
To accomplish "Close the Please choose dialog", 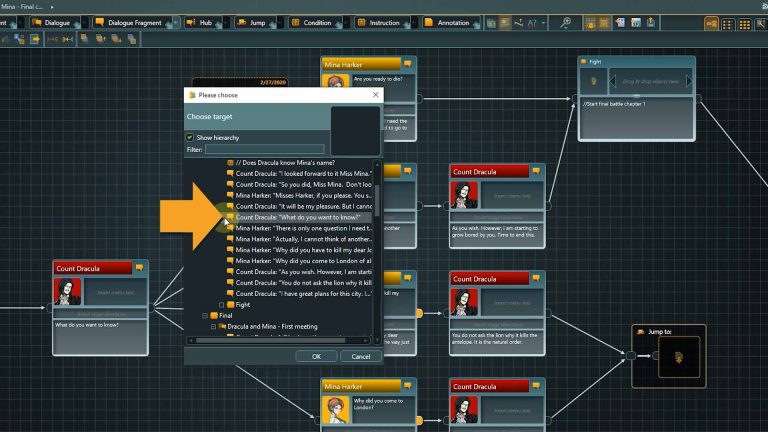I will point(376,95).
